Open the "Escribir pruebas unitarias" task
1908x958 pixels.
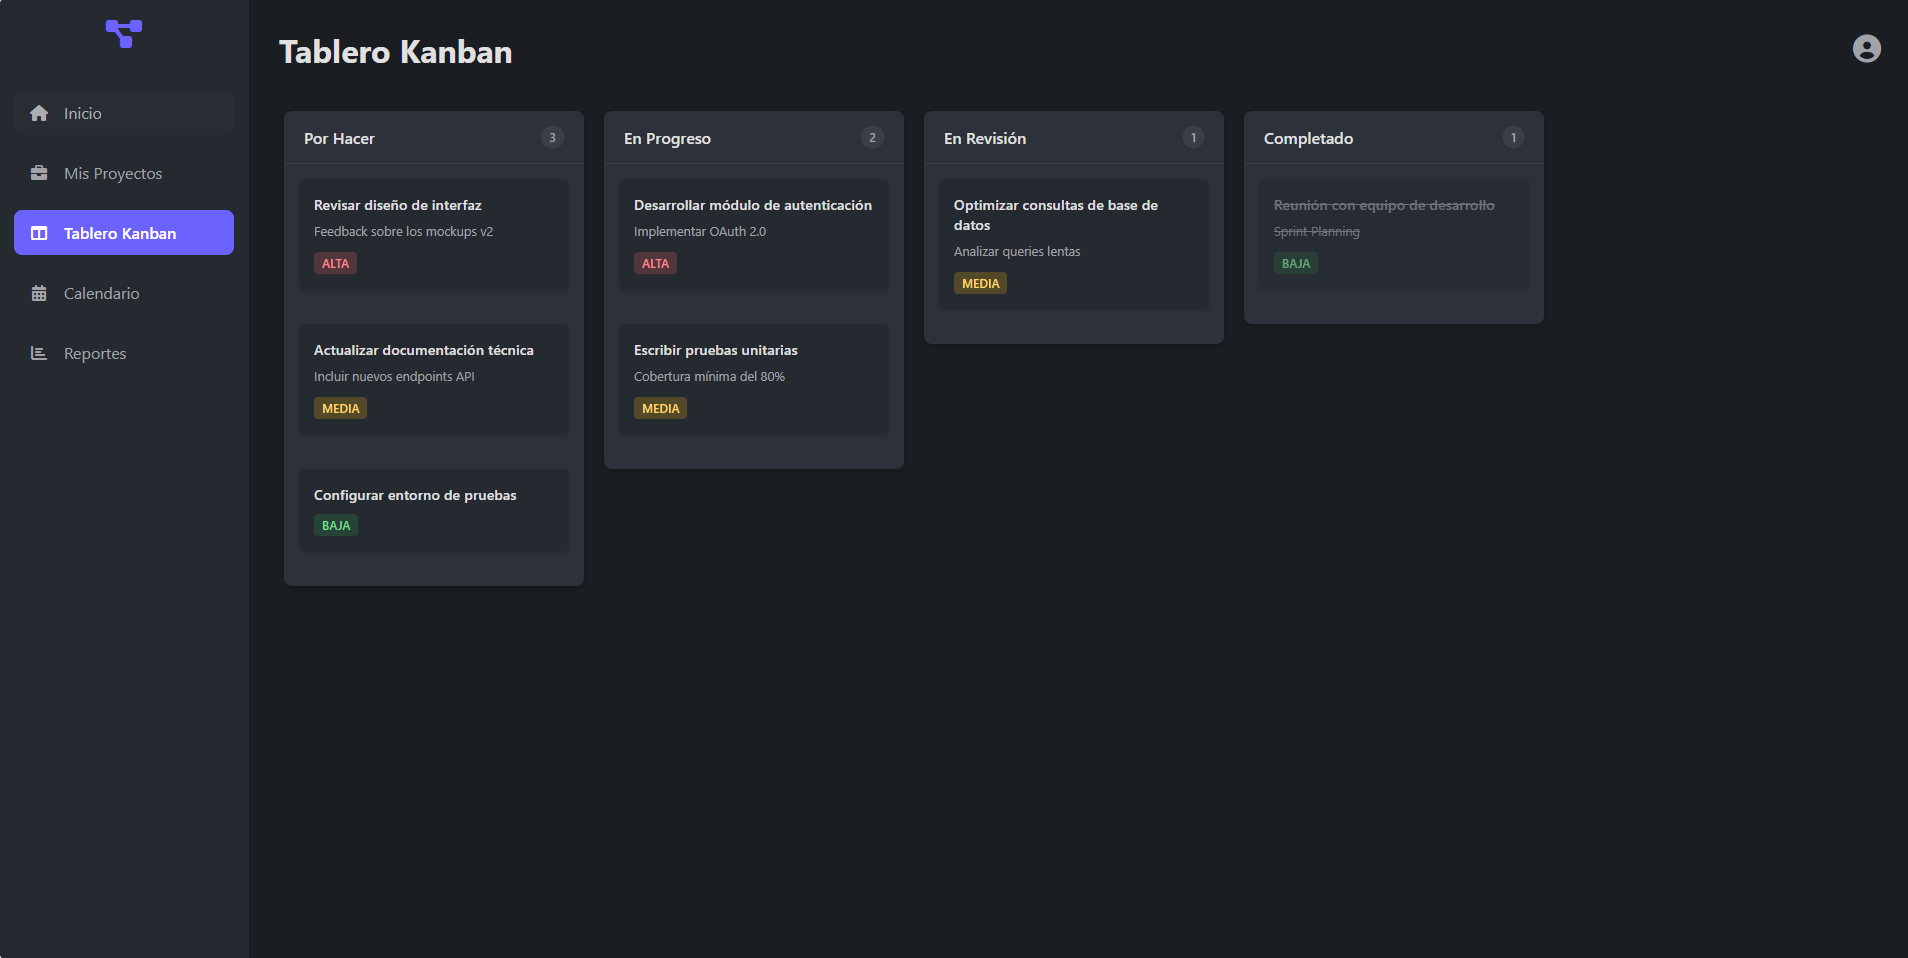tap(754, 379)
